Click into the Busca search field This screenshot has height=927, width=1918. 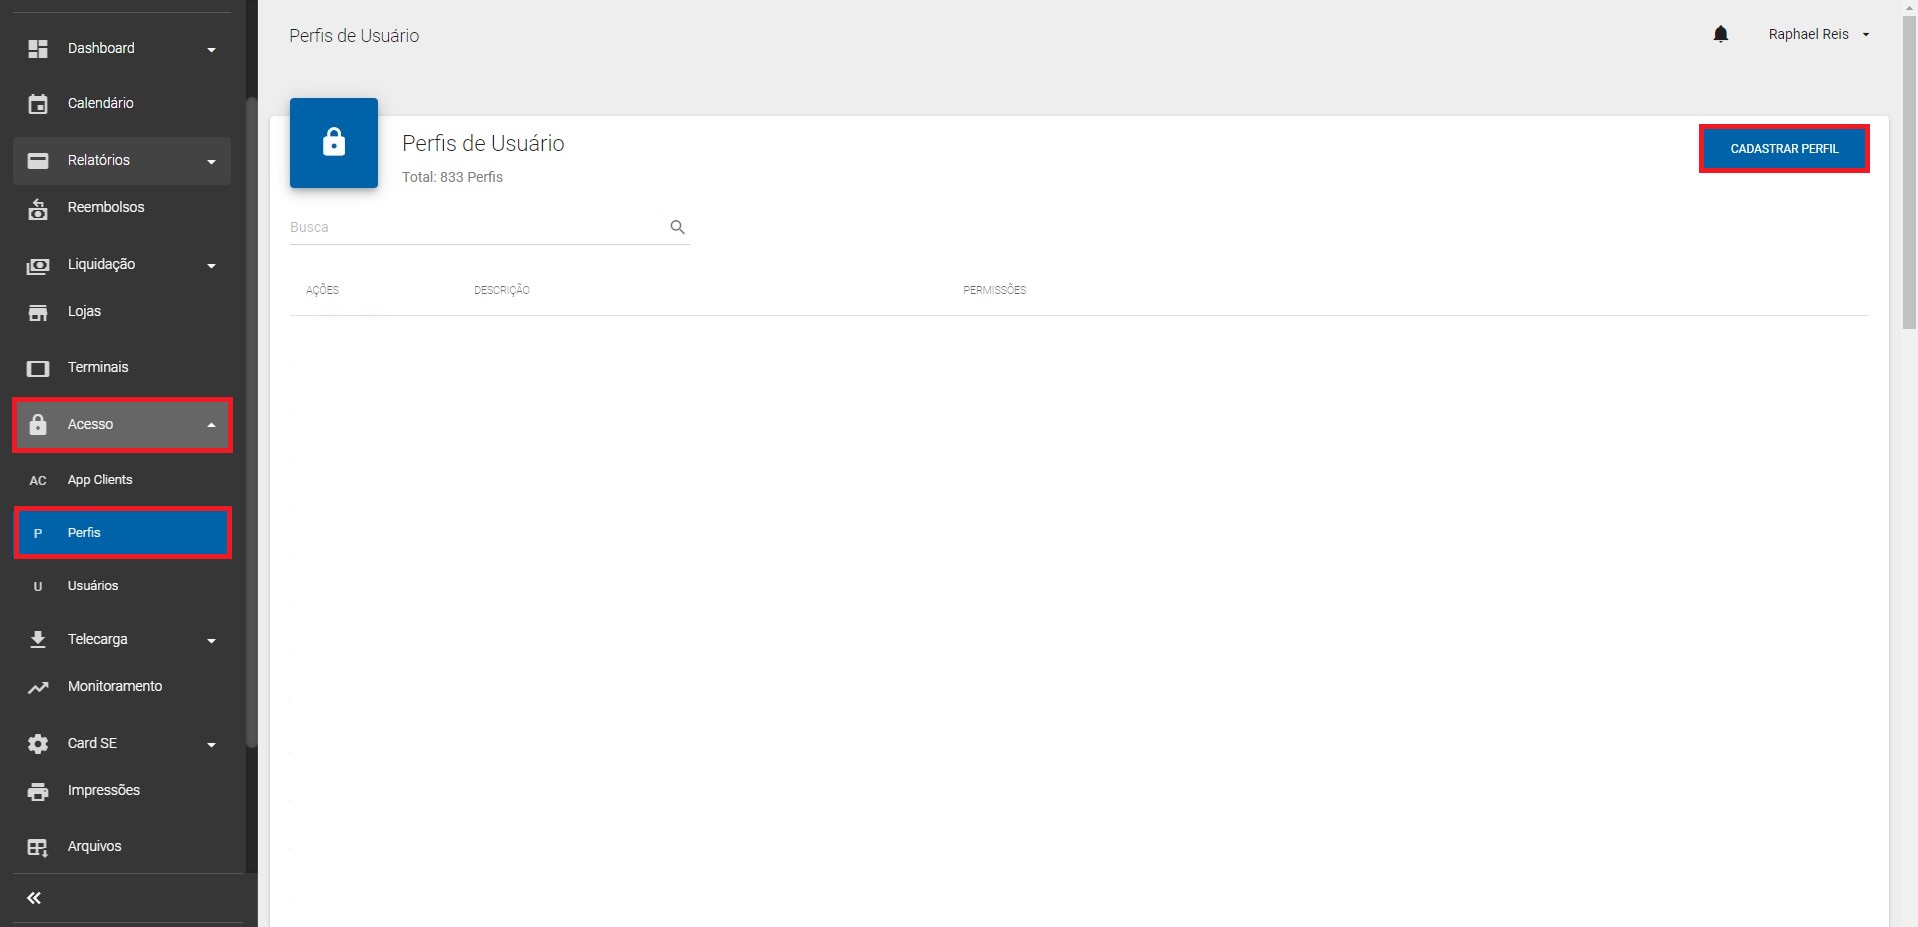pyautogui.click(x=475, y=227)
